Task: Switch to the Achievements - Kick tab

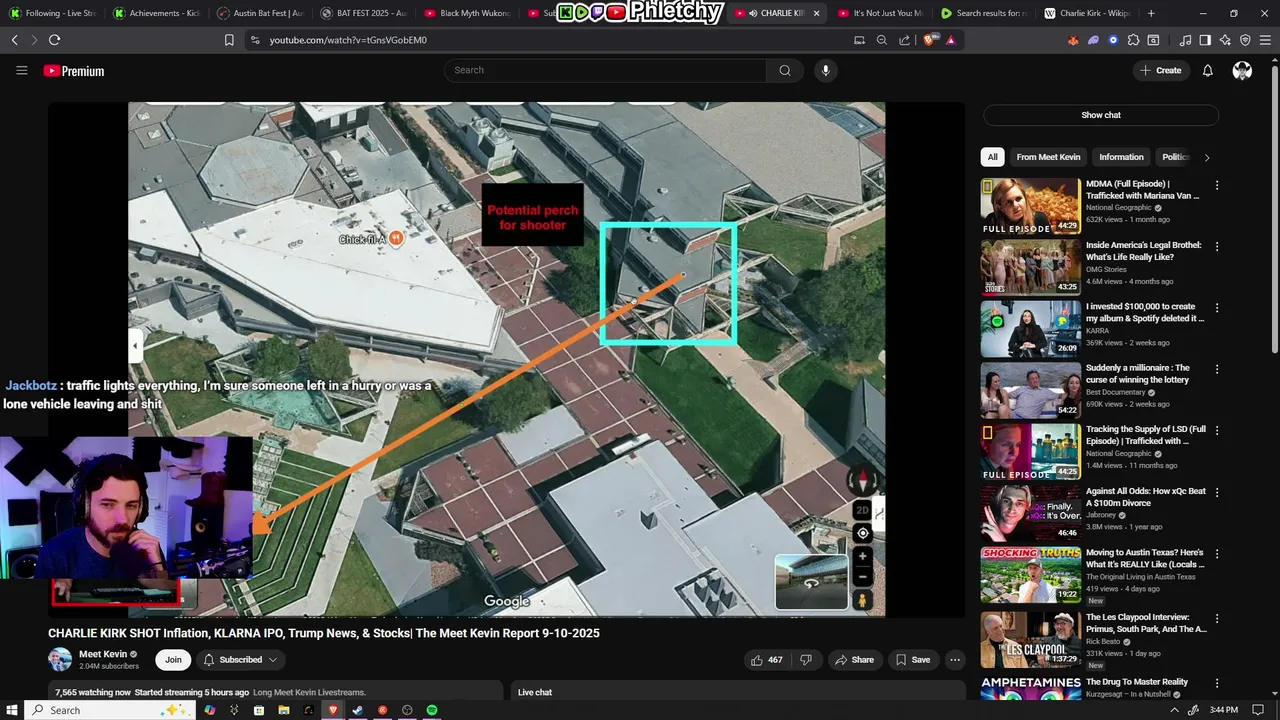Action: pos(156,13)
